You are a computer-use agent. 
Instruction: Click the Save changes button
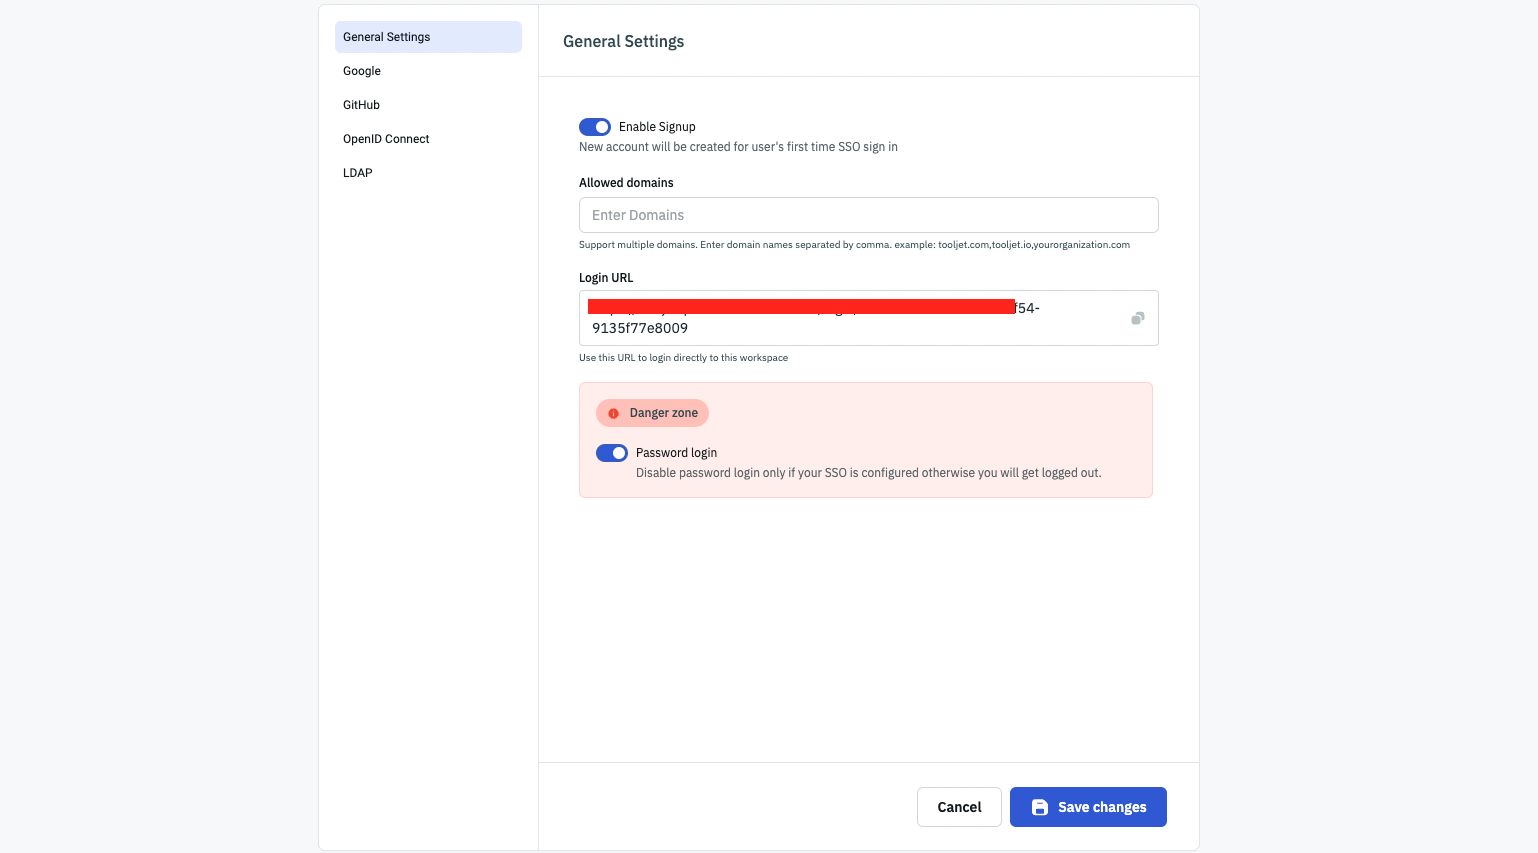1088,807
